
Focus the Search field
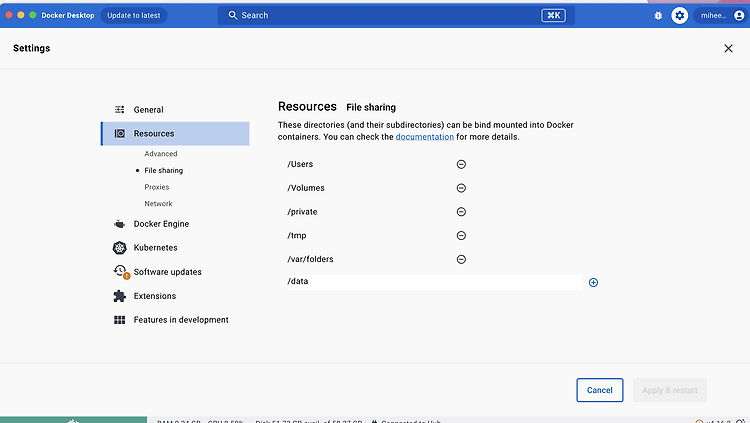[x=396, y=15]
